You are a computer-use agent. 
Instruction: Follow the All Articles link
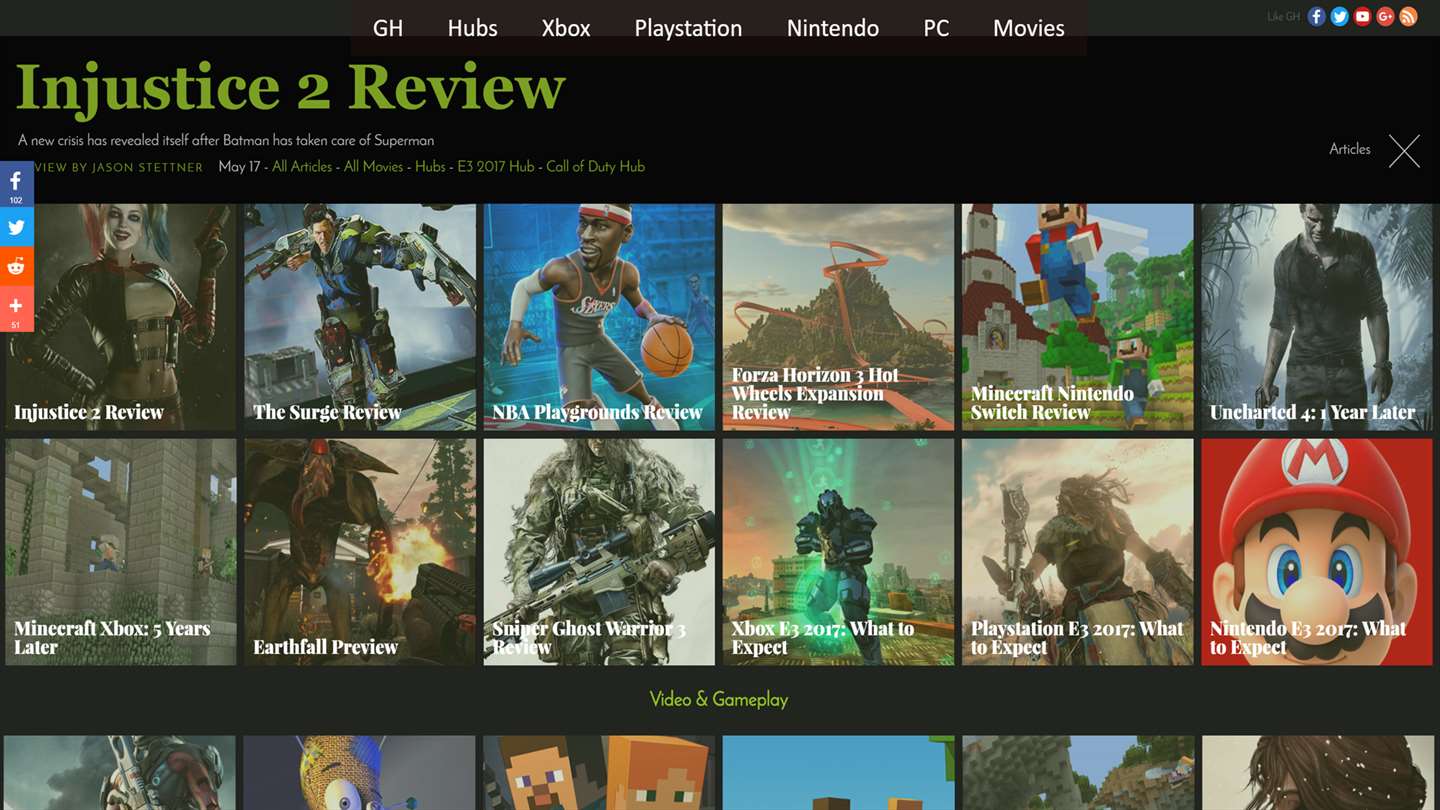click(x=302, y=167)
